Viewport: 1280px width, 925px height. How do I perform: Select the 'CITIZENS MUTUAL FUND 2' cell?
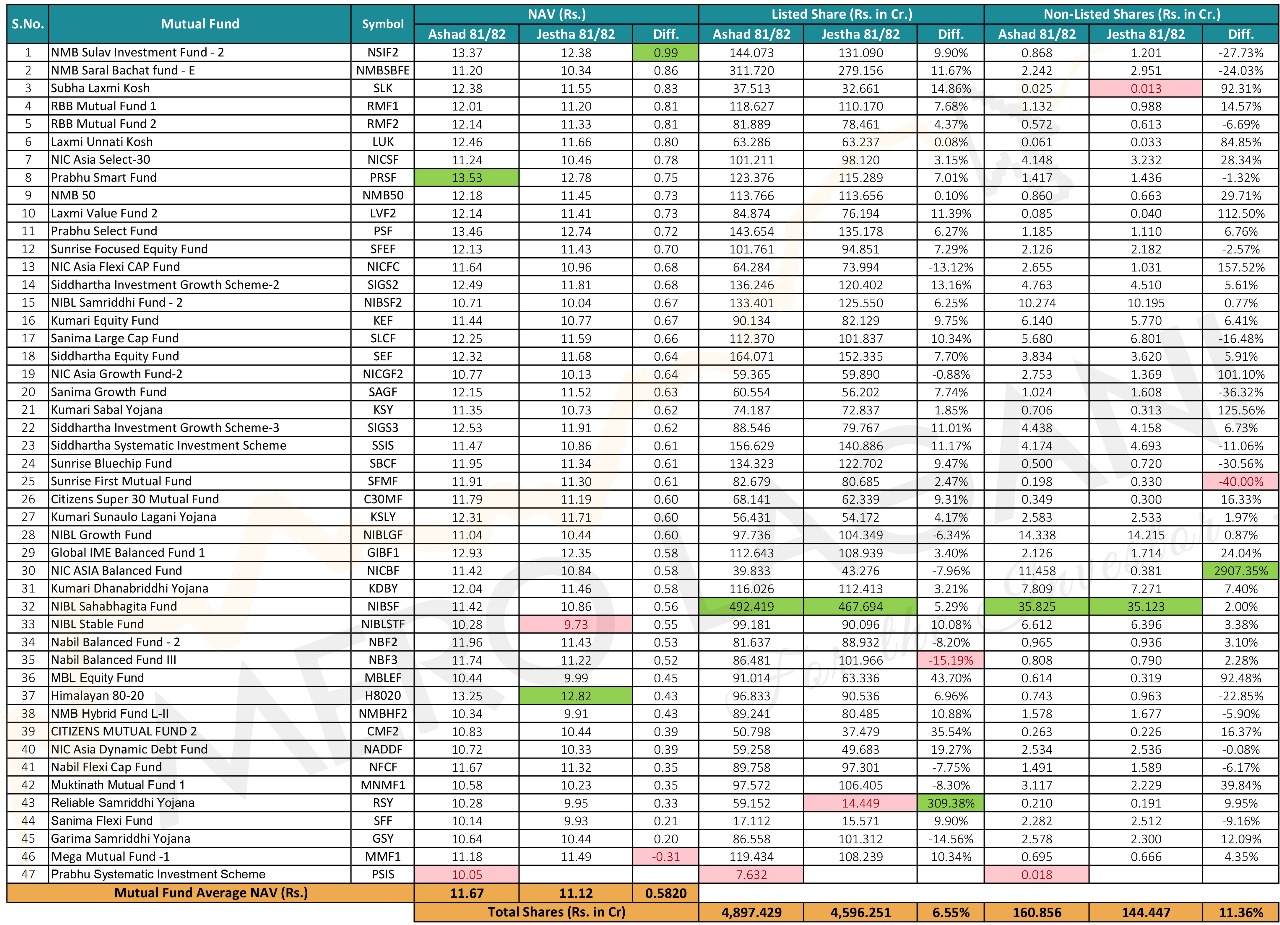(x=200, y=732)
